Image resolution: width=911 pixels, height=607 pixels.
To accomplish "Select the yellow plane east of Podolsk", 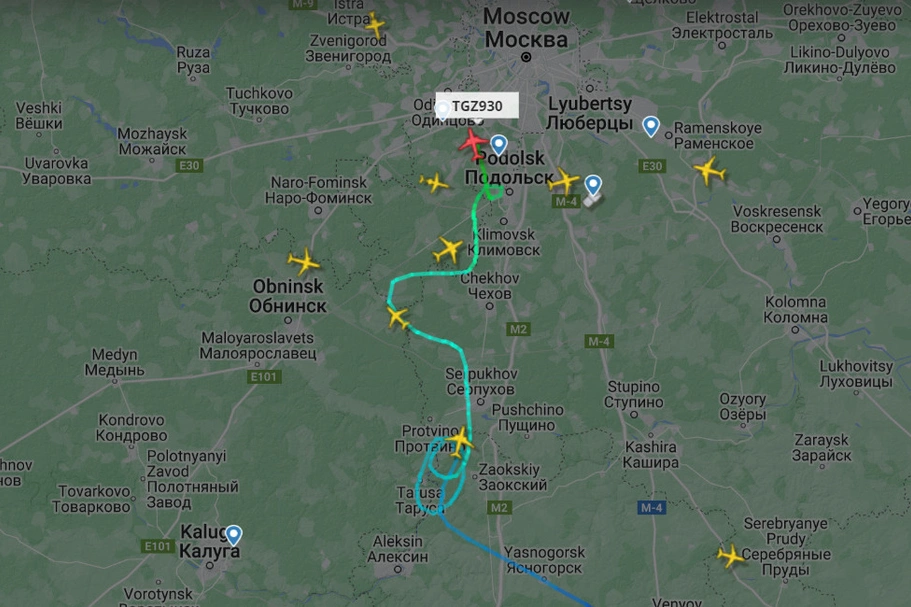I will (564, 181).
